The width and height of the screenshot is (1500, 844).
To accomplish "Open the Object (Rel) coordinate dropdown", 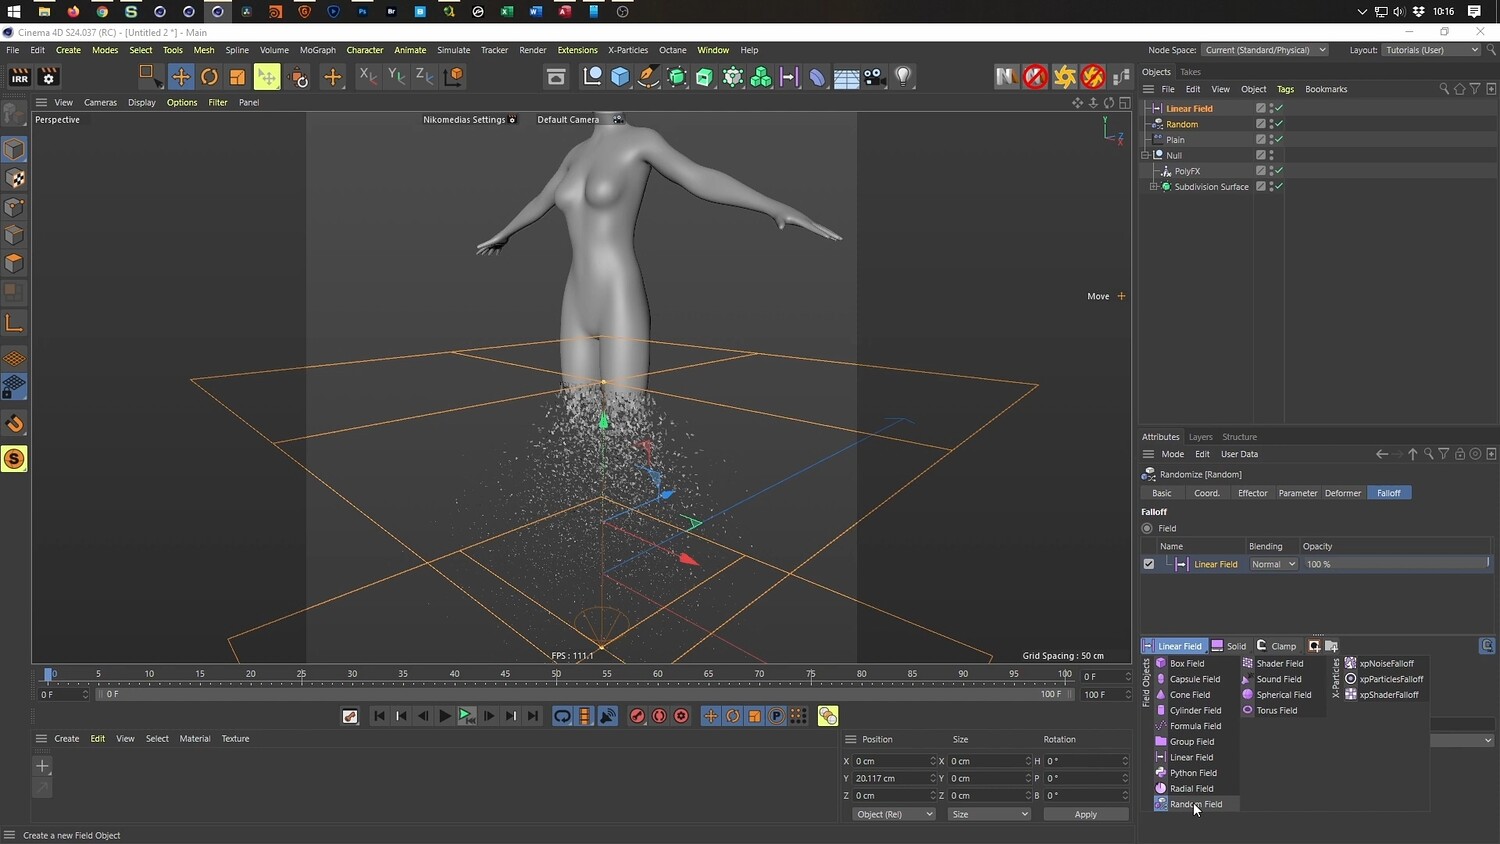I will pos(893,814).
